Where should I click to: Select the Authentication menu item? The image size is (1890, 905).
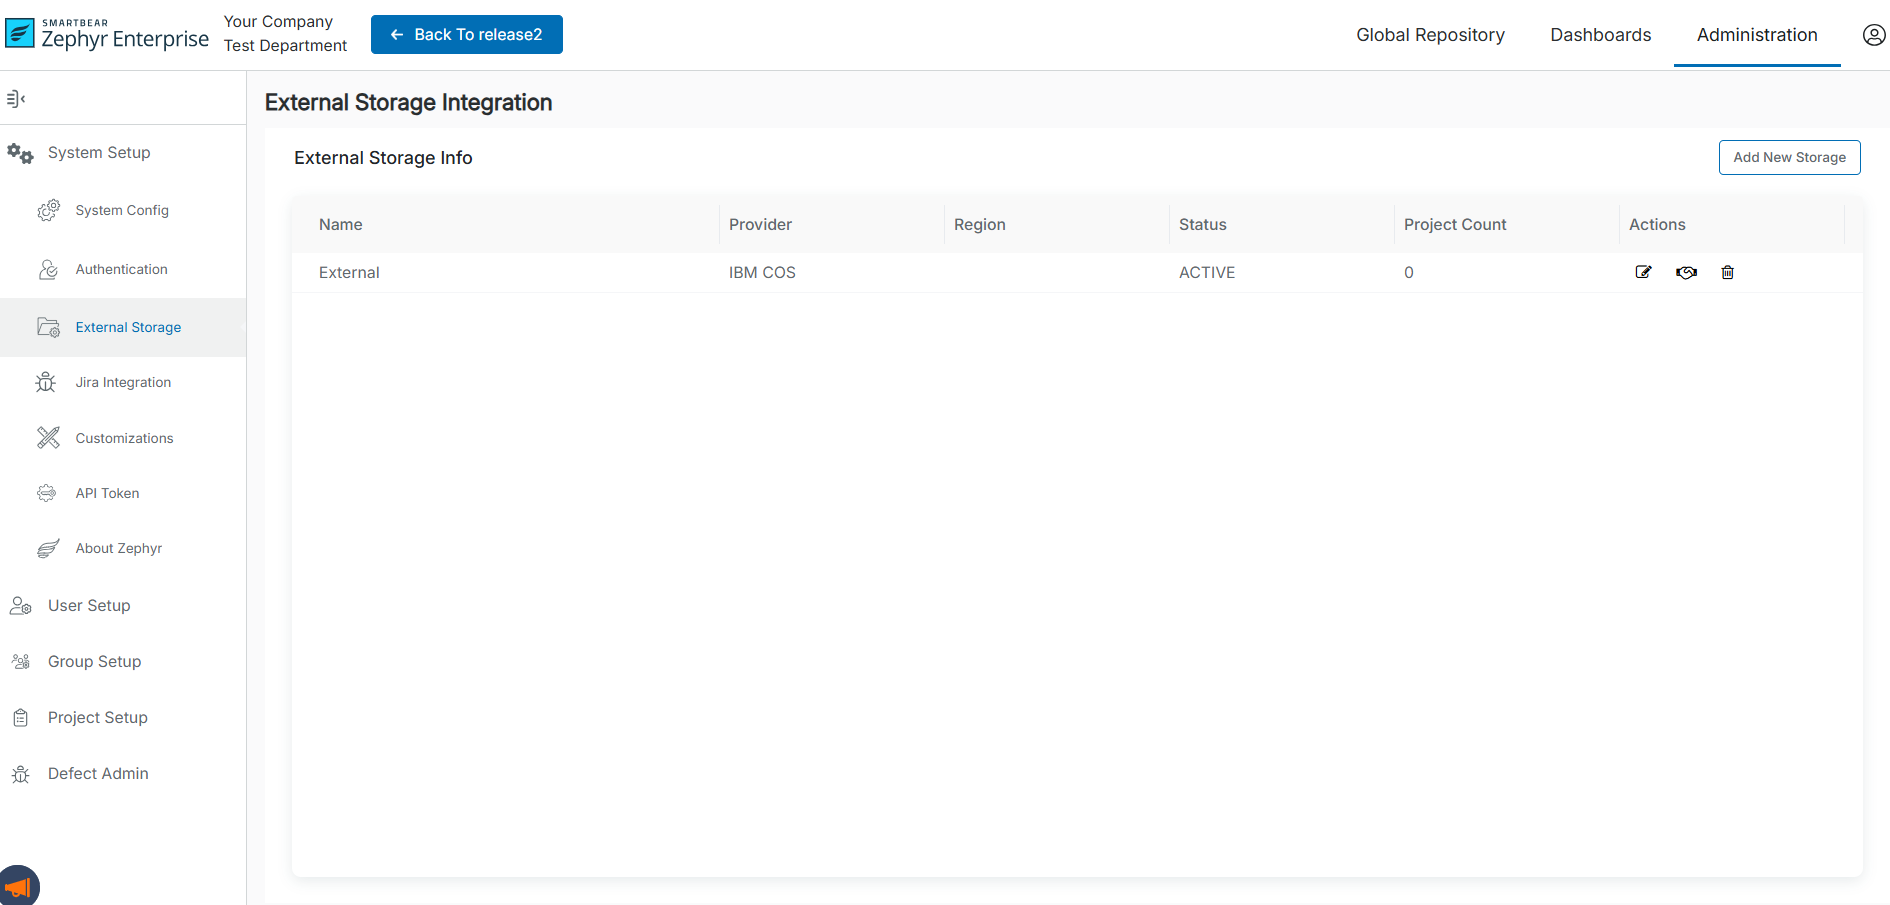coord(121,270)
